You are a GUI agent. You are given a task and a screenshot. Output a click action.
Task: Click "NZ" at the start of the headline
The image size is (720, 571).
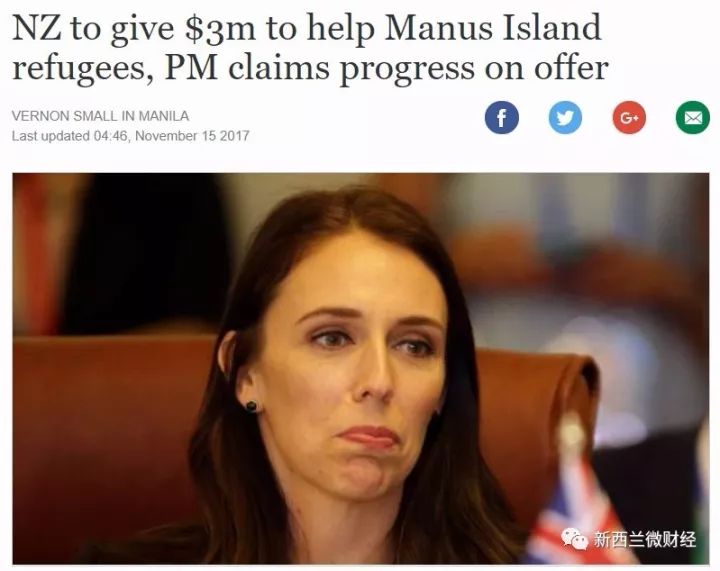click(36, 28)
